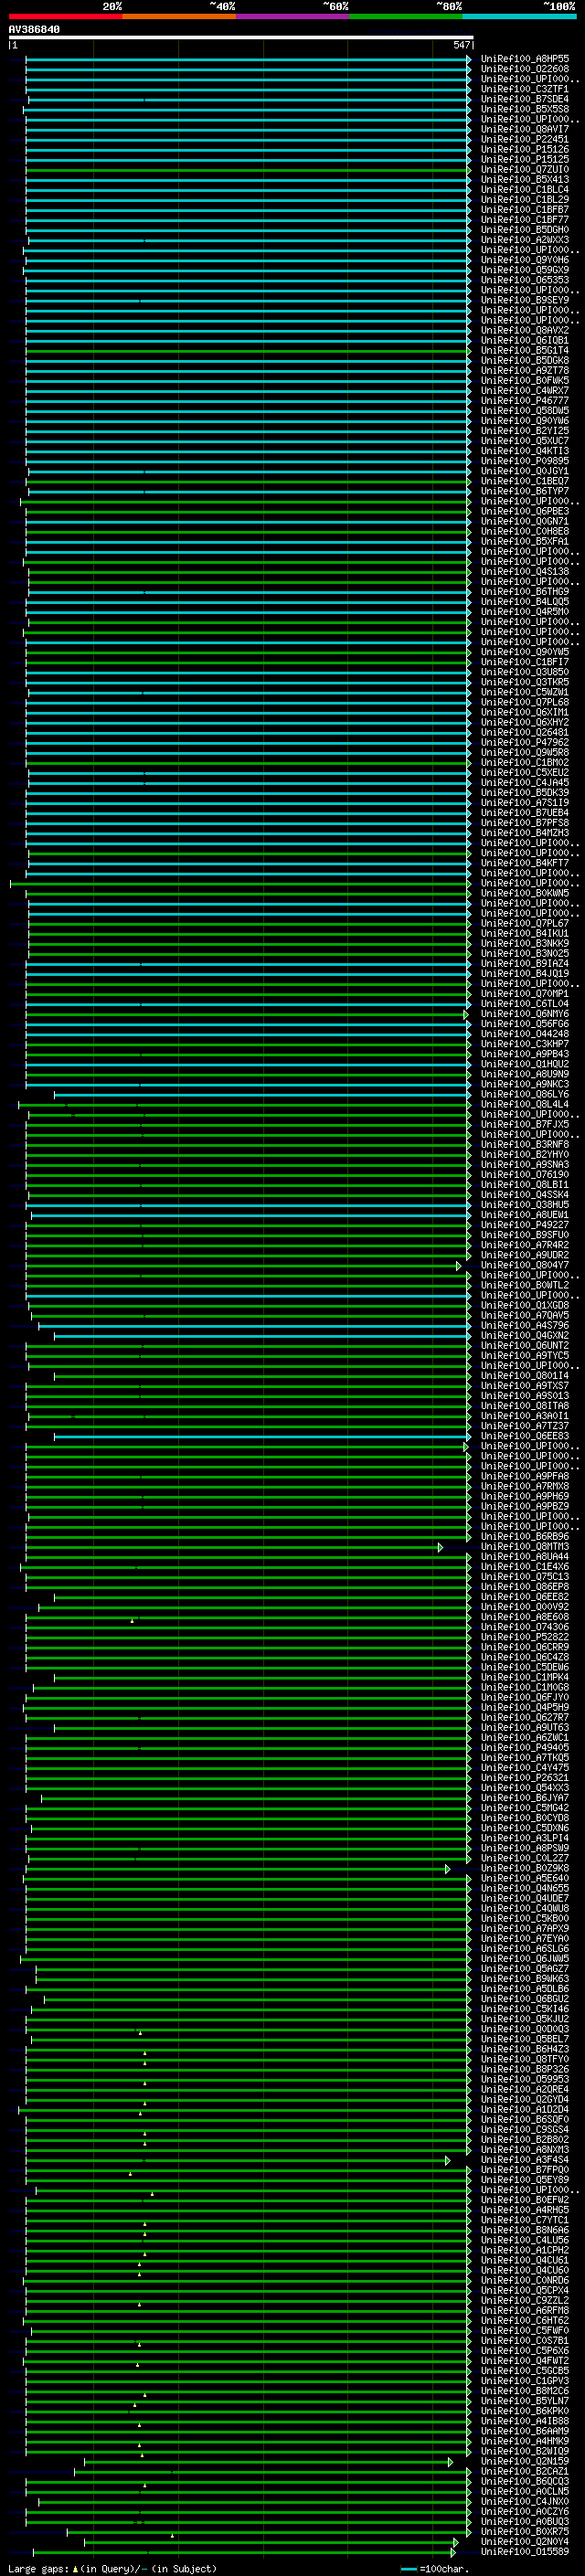Viewport: 585px width, 2576px height.
Task: Click the UniRef100_Q5EY89 hit label
Action: (x=525, y=2180)
